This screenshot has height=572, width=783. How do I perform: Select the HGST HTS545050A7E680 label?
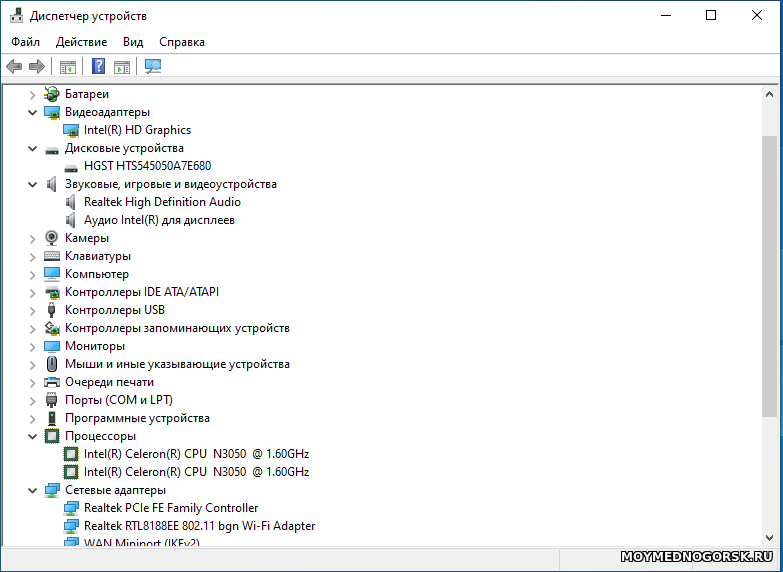point(148,166)
